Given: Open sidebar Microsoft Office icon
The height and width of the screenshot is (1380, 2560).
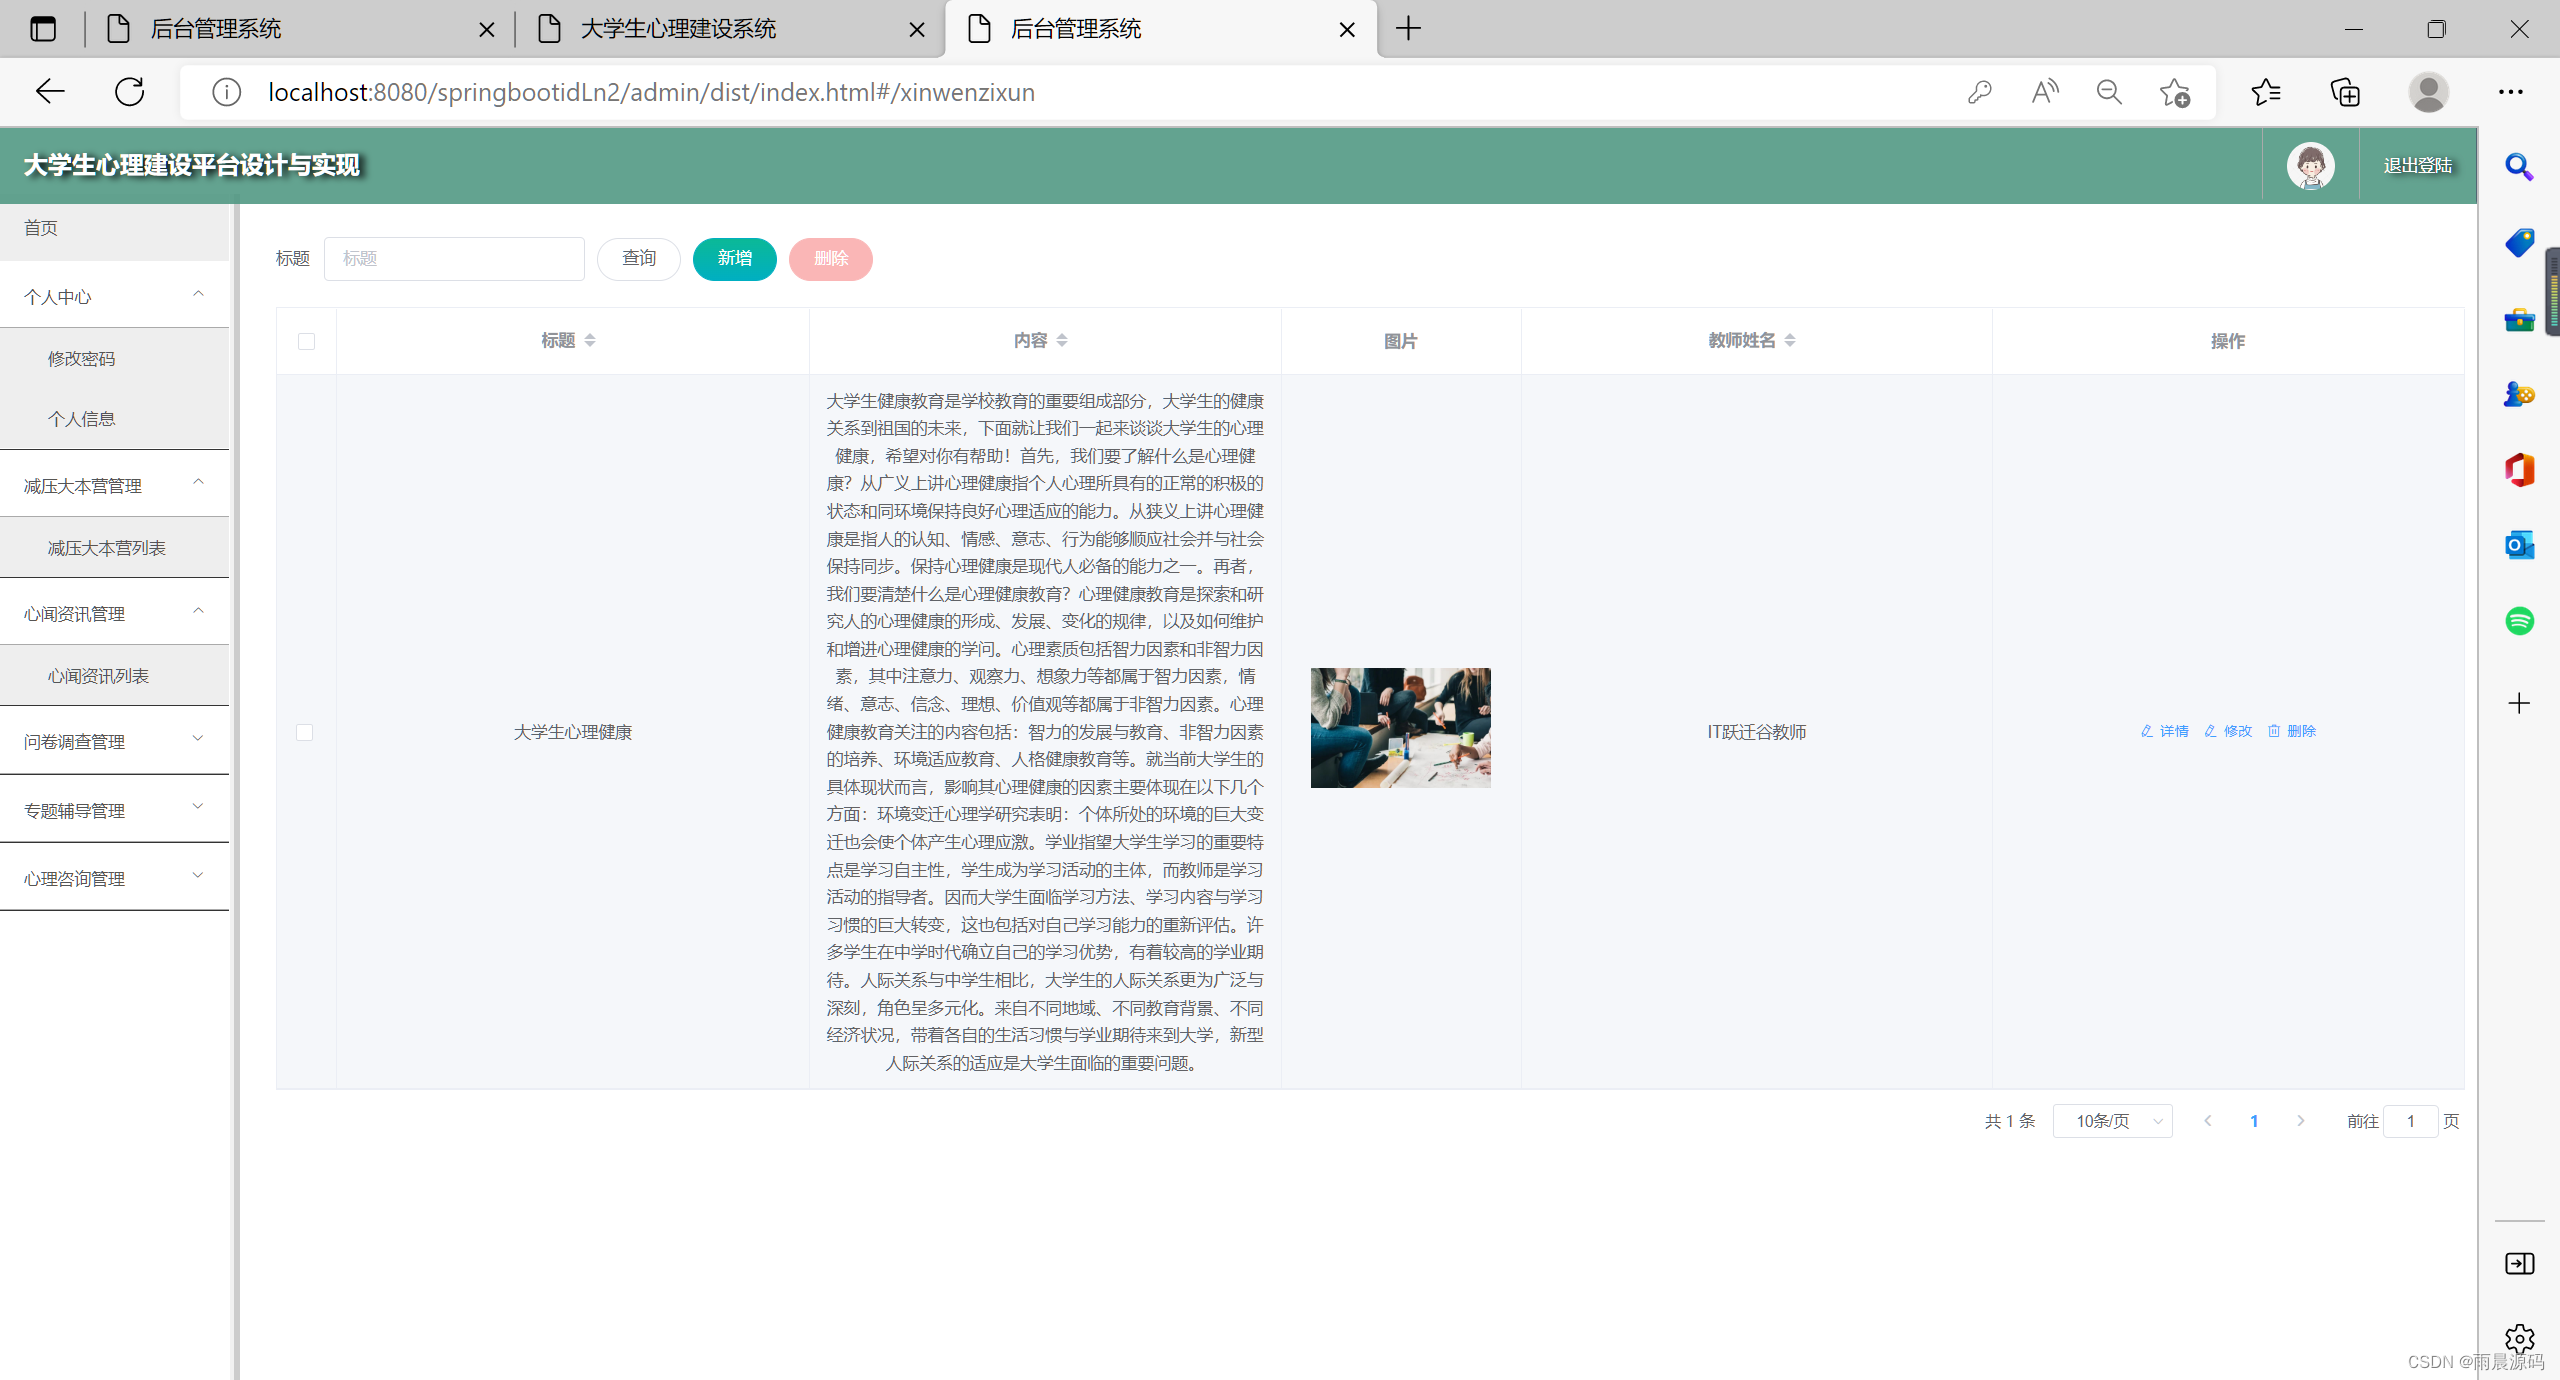Looking at the screenshot, I should (x=2519, y=469).
